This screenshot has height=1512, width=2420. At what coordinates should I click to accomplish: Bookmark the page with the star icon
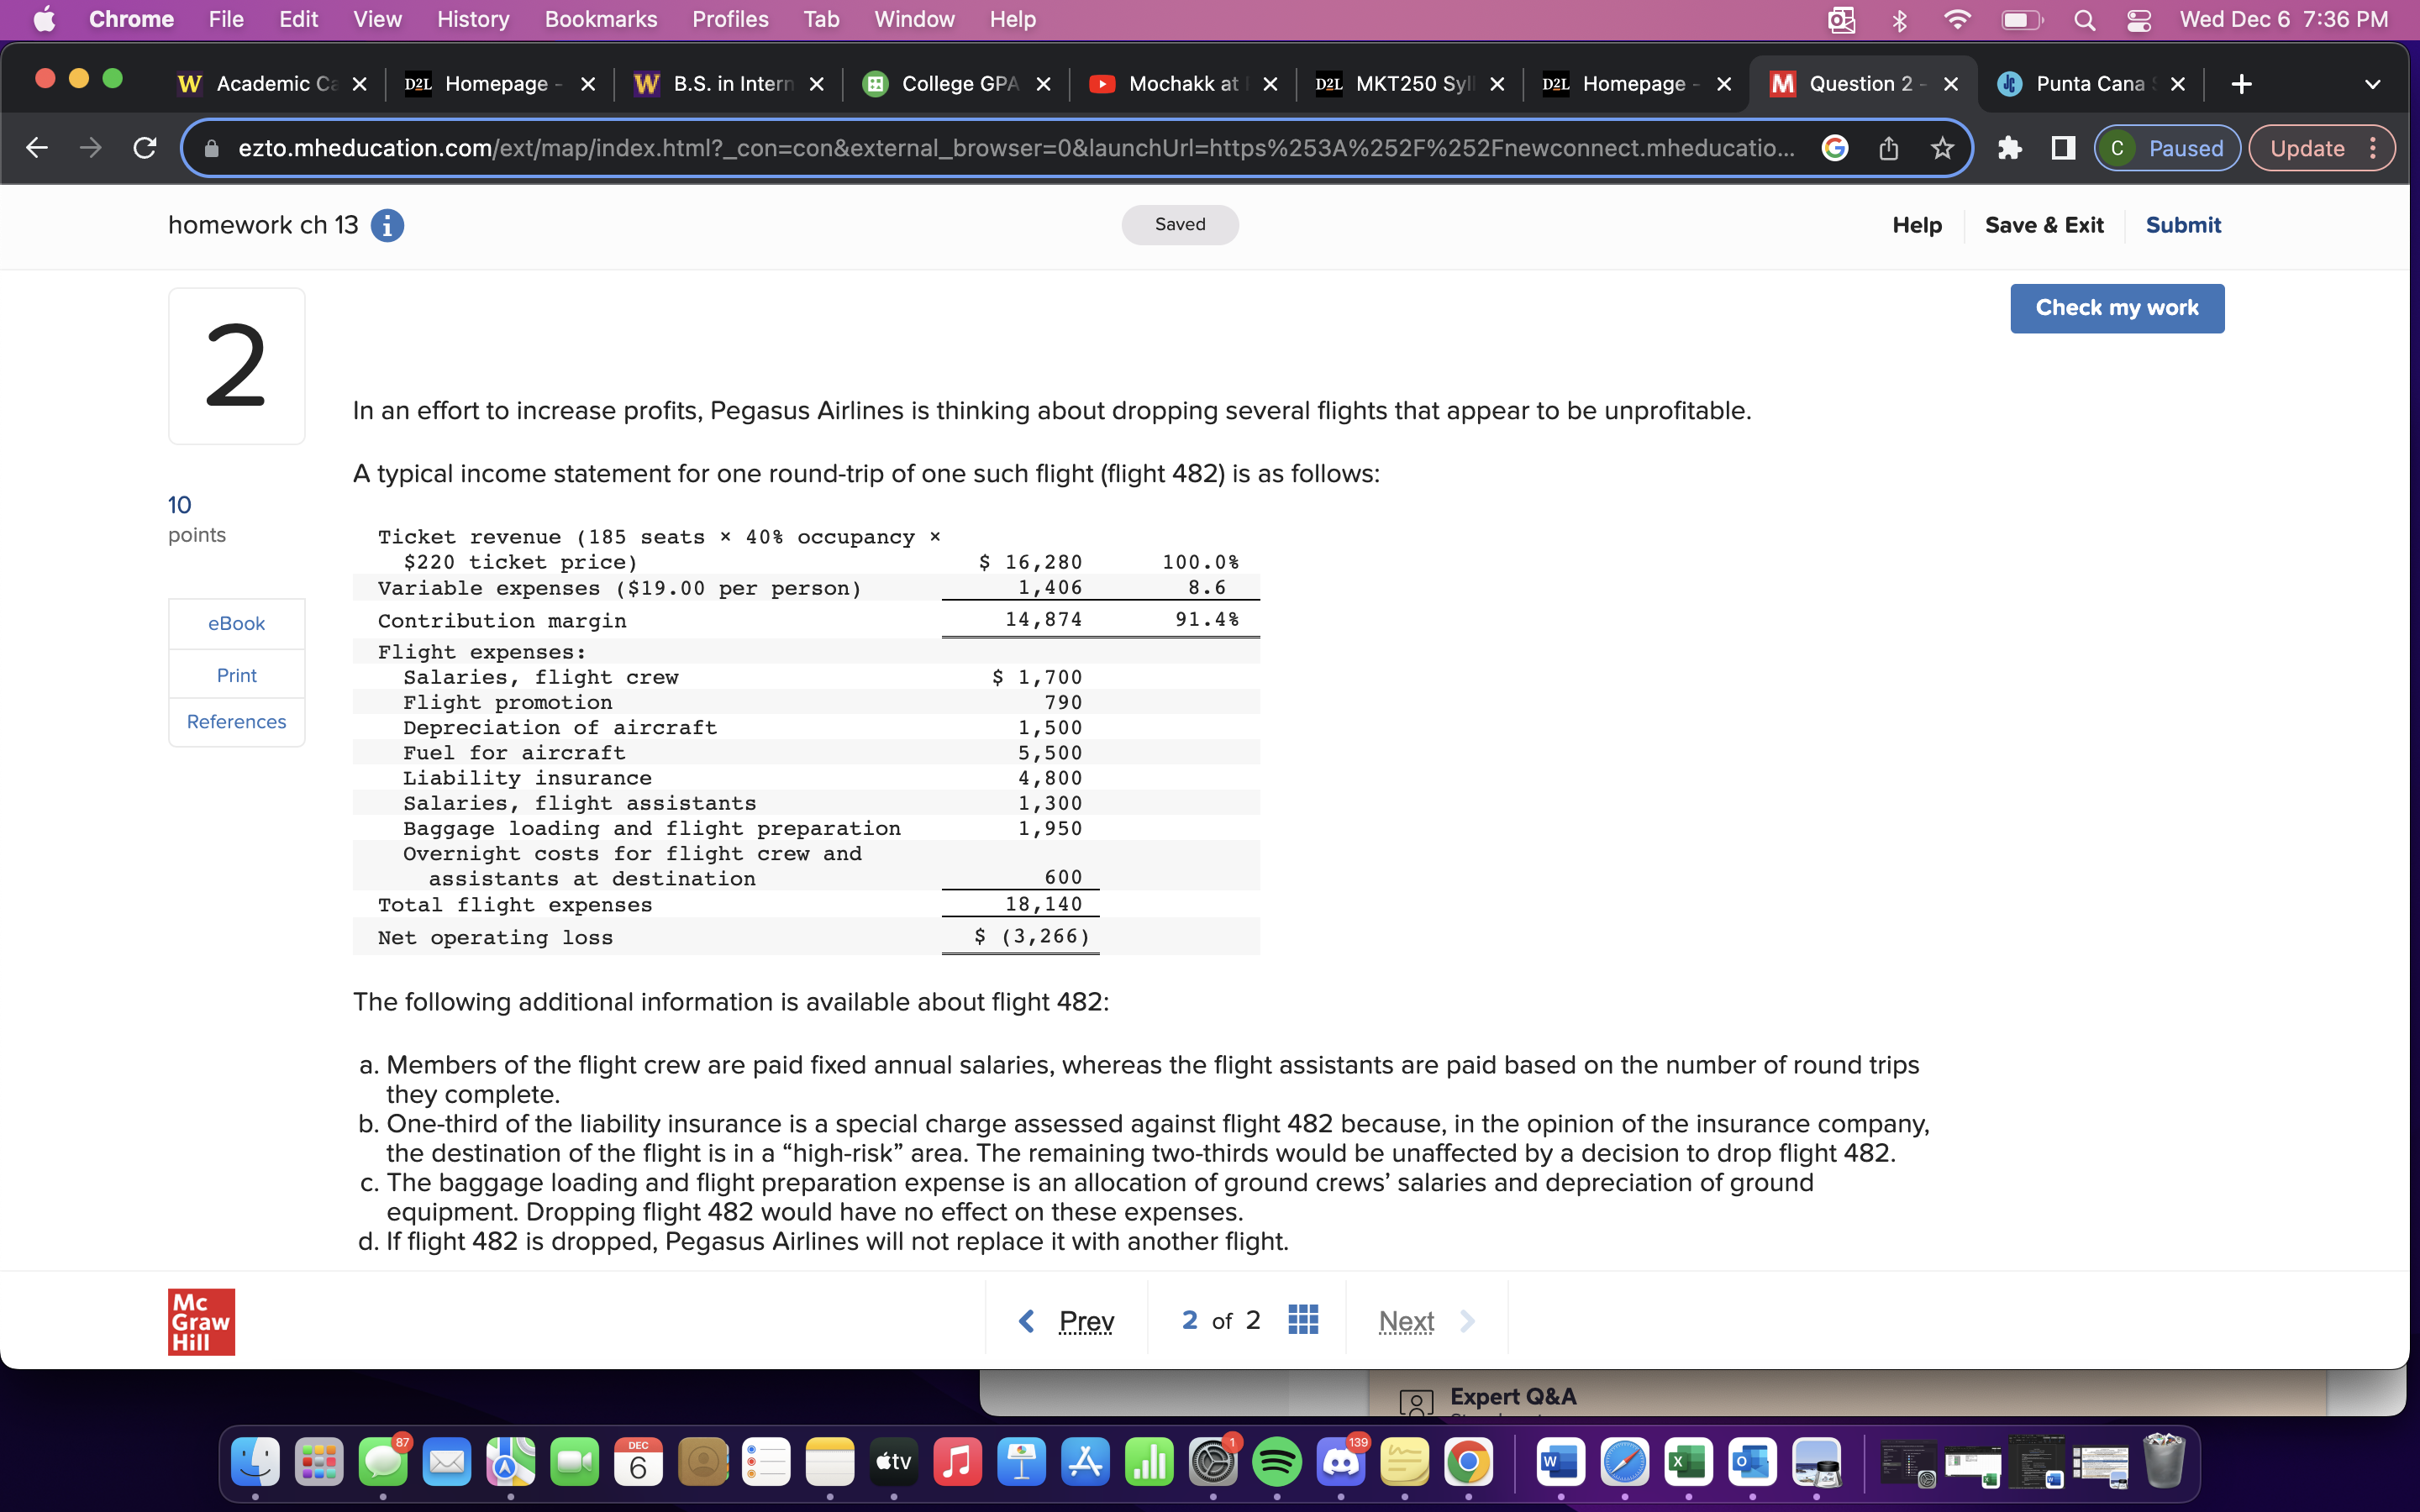coord(1941,148)
